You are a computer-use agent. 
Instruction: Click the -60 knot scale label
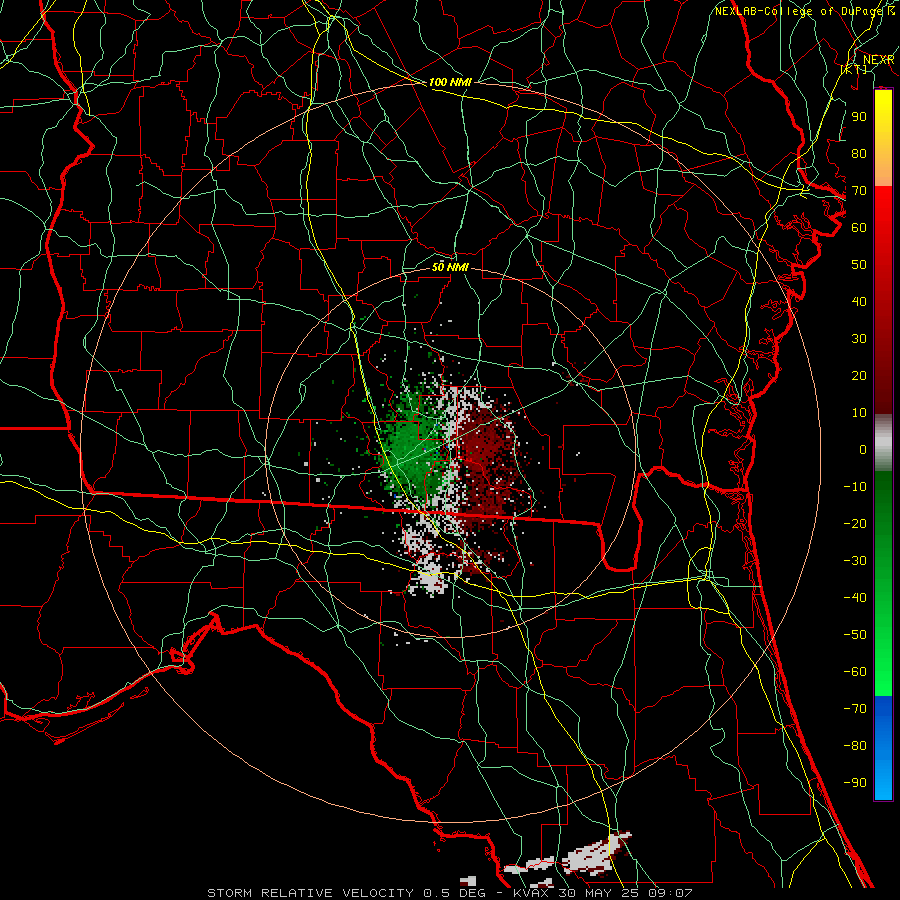point(855,672)
